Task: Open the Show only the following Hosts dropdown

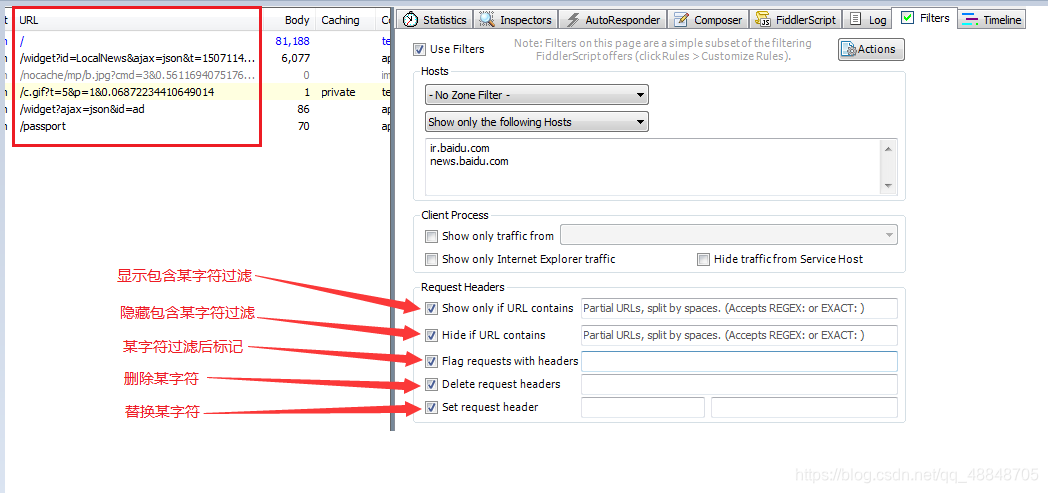Action: [x=537, y=122]
